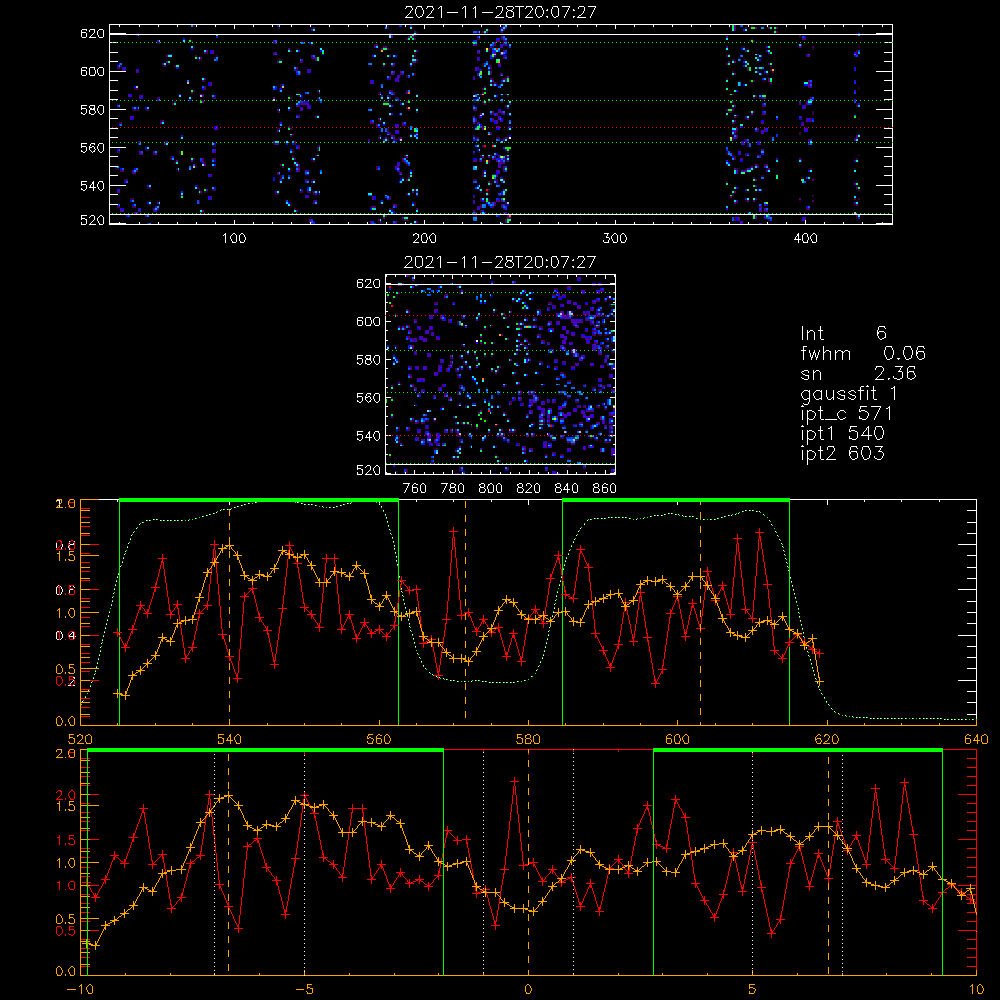Image resolution: width=1000 pixels, height=1000 pixels.
Task: Click the left green bar atop bottom plot
Action: click(265, 751)
